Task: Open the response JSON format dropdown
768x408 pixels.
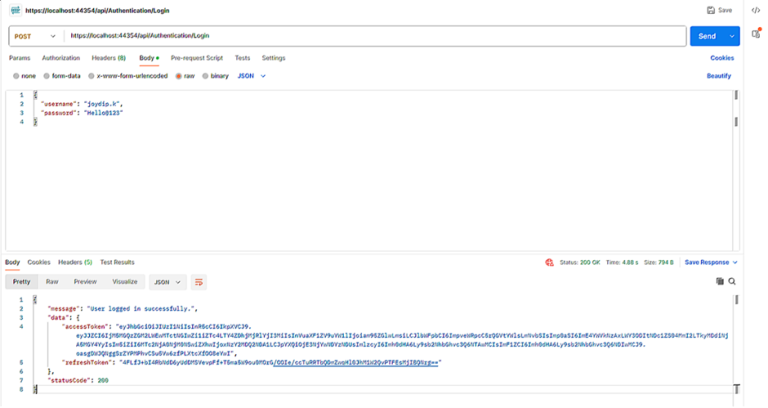Action: tap(168, 282)
